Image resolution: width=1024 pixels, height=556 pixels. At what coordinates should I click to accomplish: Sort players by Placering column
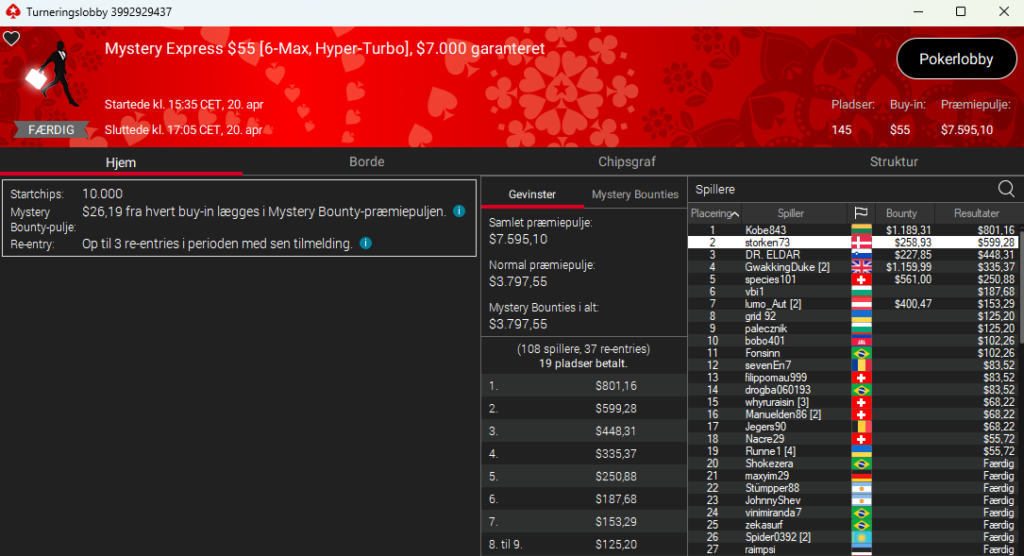[713, 214]
